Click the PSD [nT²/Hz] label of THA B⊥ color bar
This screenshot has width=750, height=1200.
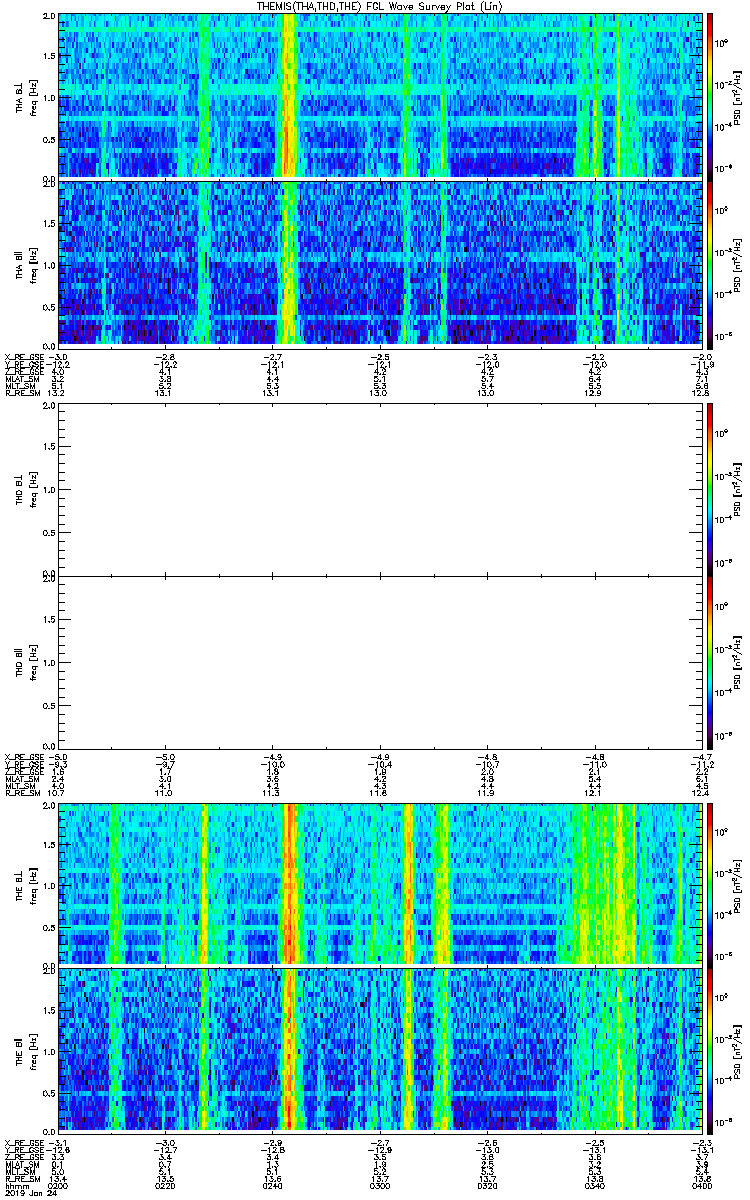(x=738, y=97)
